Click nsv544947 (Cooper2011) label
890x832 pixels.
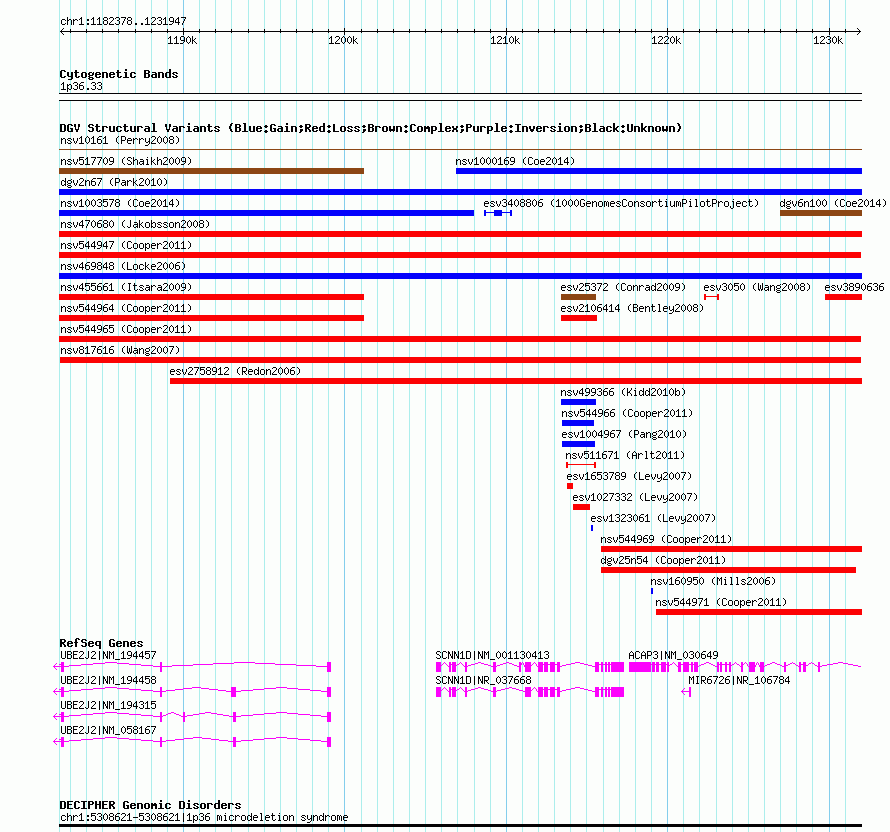(126, 245)
